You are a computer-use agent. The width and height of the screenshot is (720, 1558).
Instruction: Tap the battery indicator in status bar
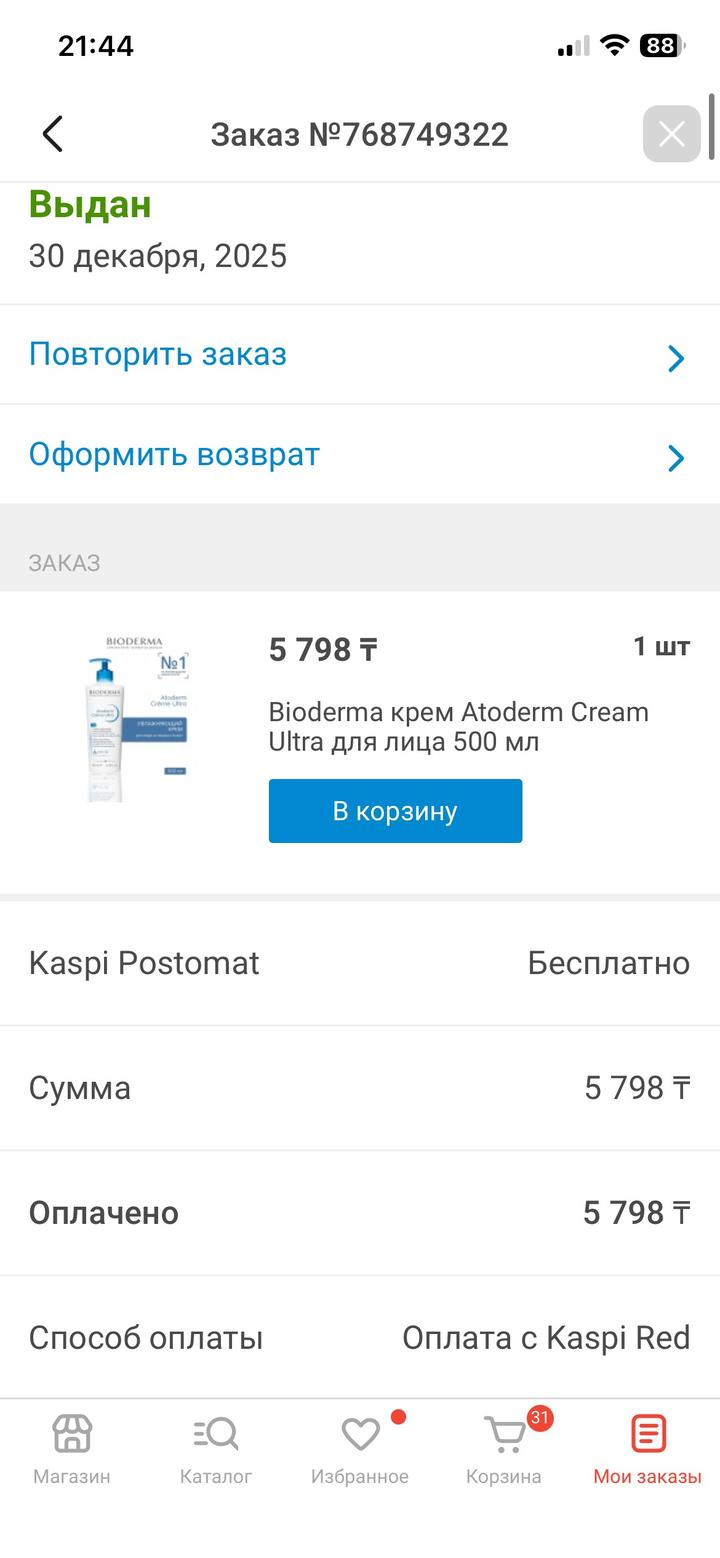[x=661, y=46]
